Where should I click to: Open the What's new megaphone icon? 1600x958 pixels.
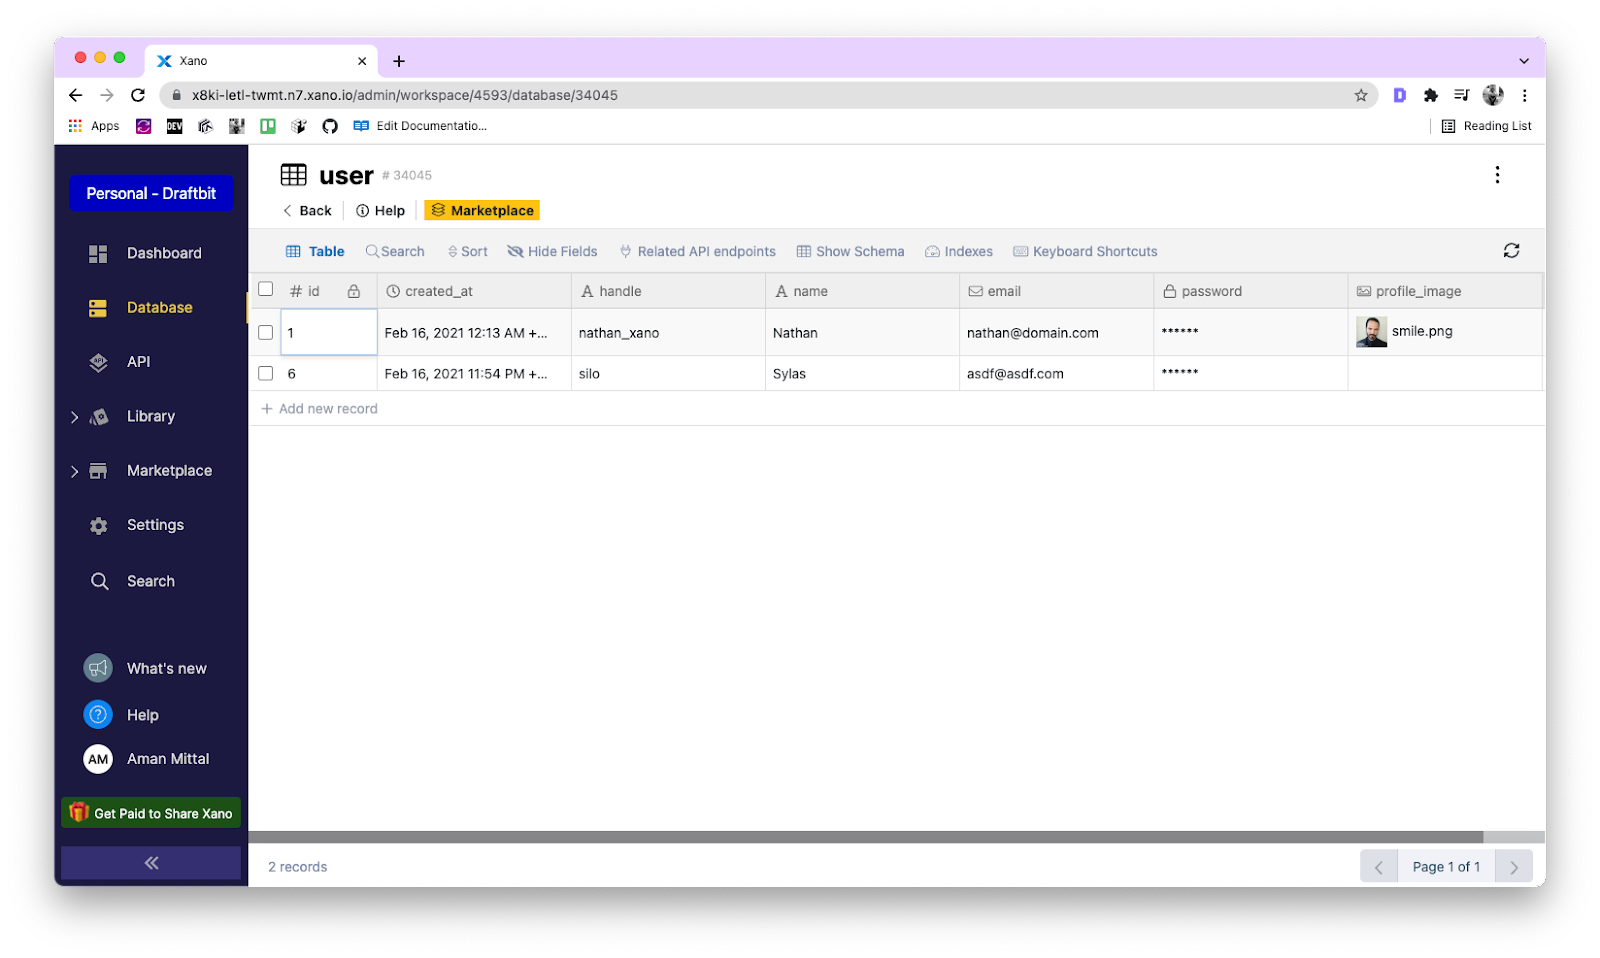(x=98, y=669)
